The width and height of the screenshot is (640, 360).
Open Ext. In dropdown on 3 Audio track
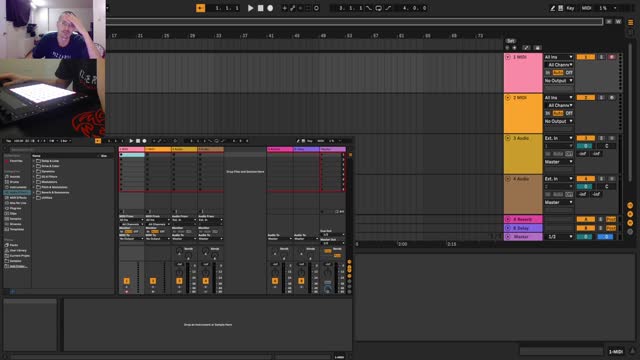pos(558,138)
